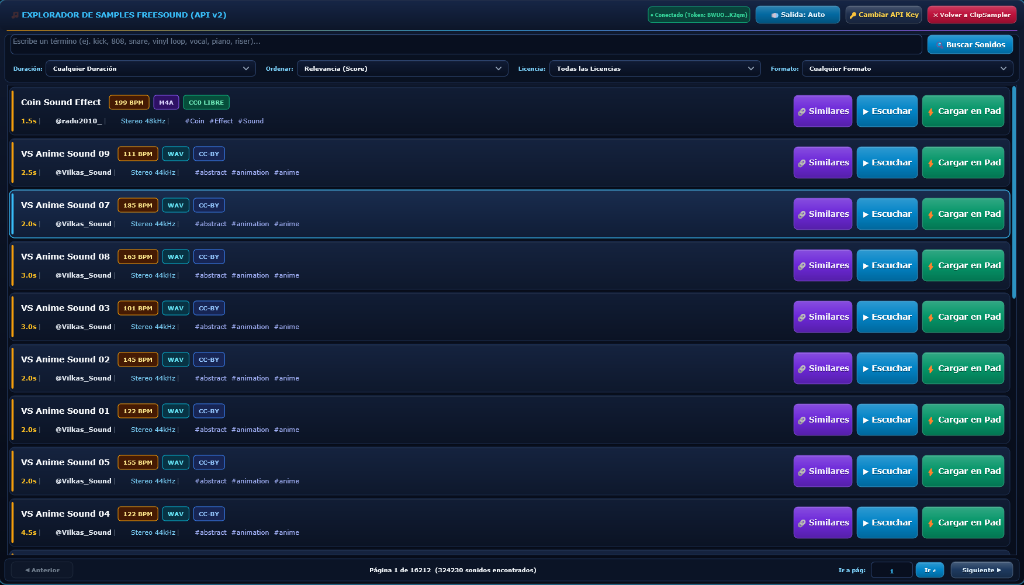
Task: Load VS Anime Sound 05 into pad
Action: pyautogui.click(x=963, y=471)
